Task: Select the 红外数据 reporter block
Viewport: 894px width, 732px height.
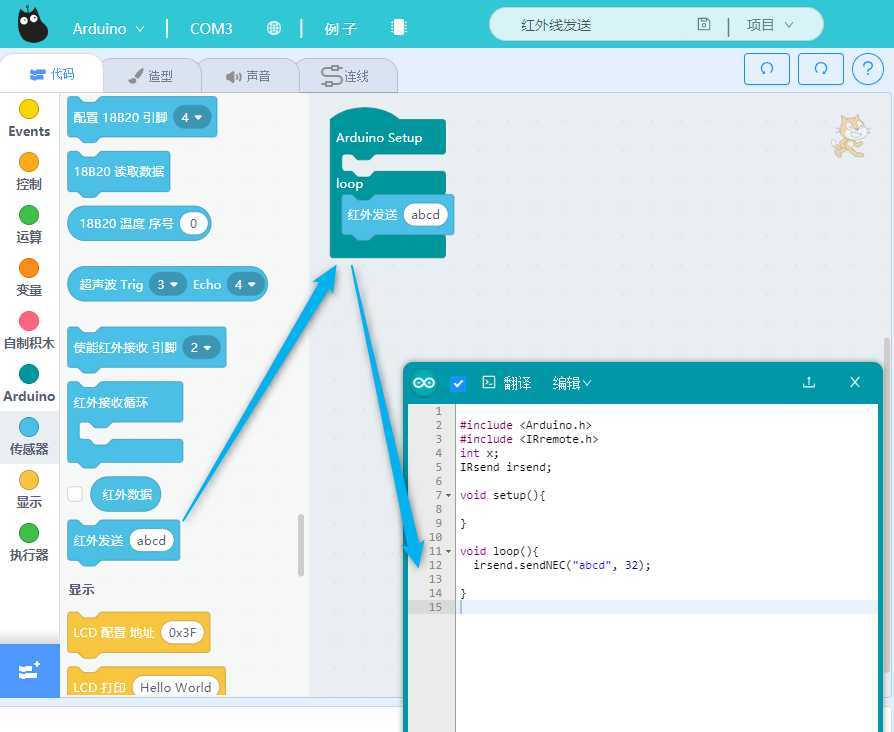Action: (125, 494)
